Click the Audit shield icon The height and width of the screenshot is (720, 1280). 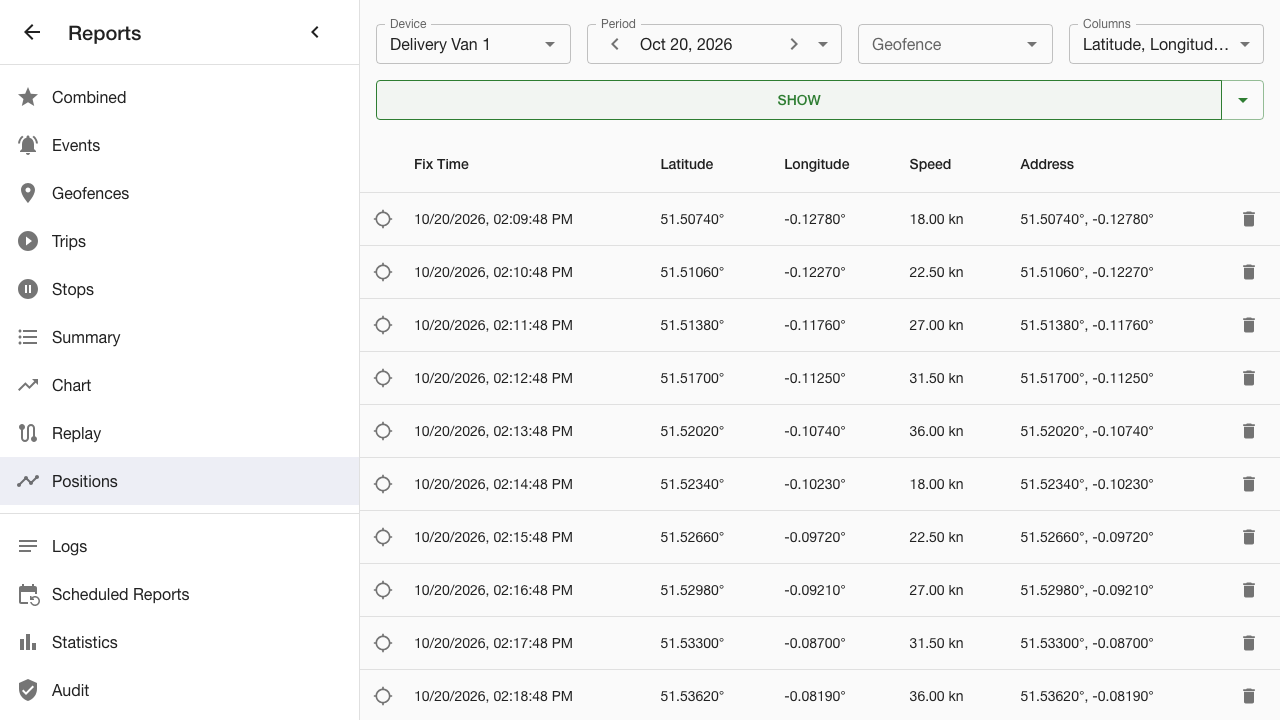point(28,690)
